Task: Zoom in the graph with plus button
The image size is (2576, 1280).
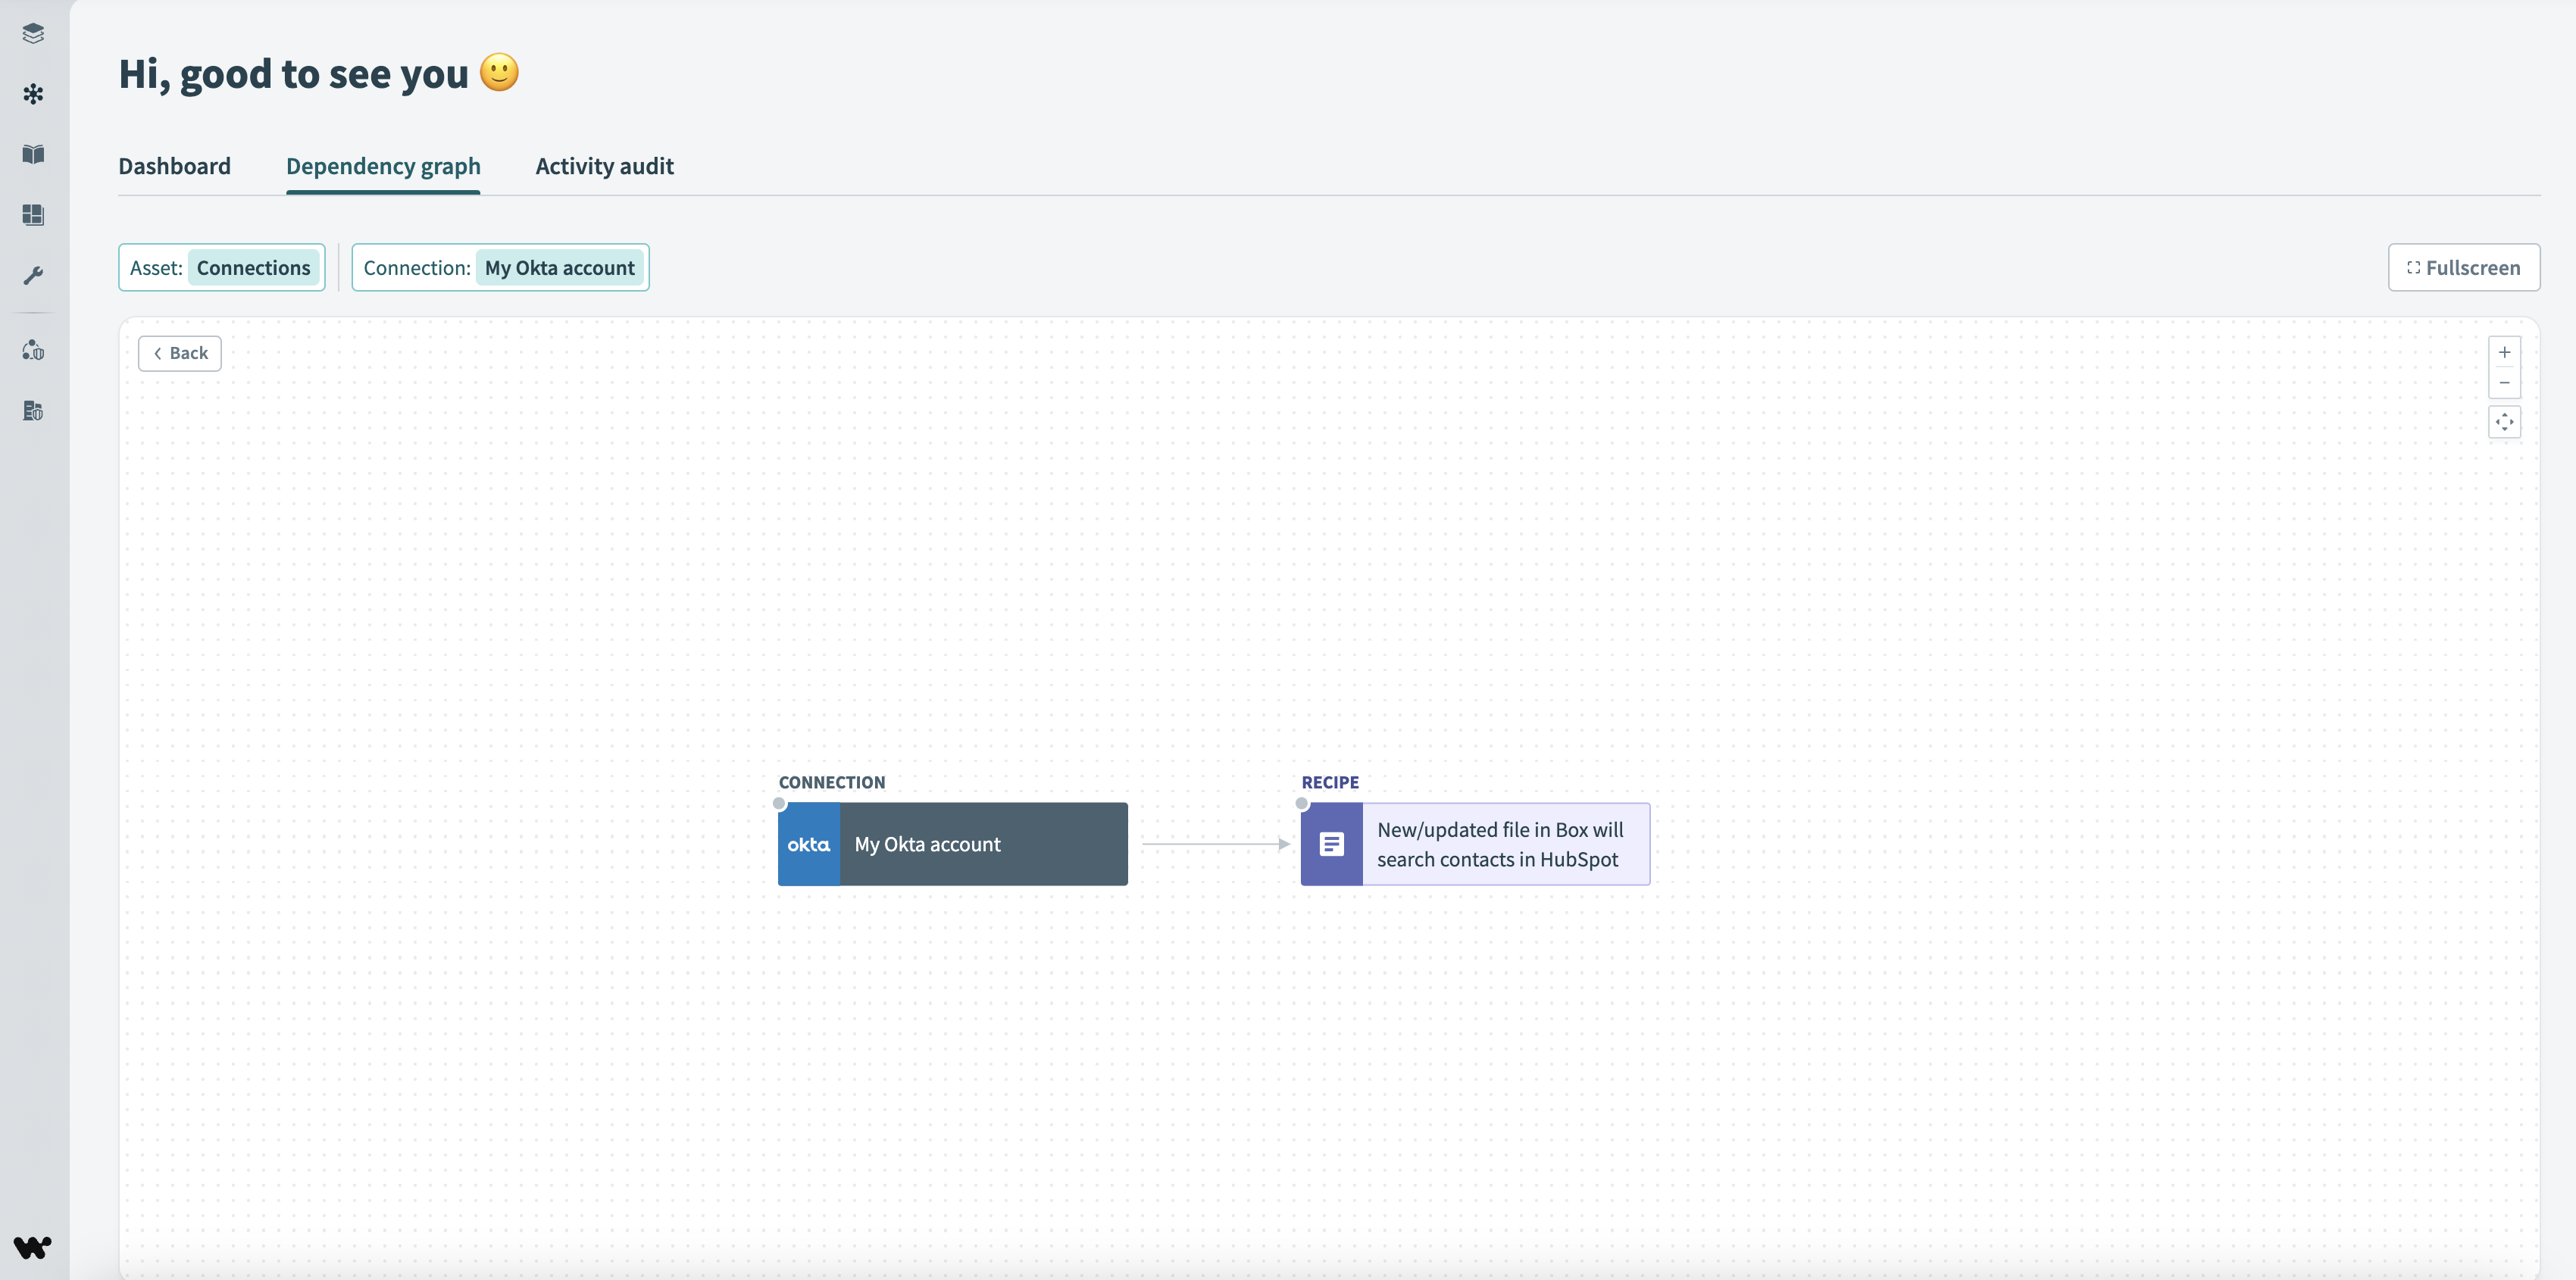Action: [x=2504, y=352]
